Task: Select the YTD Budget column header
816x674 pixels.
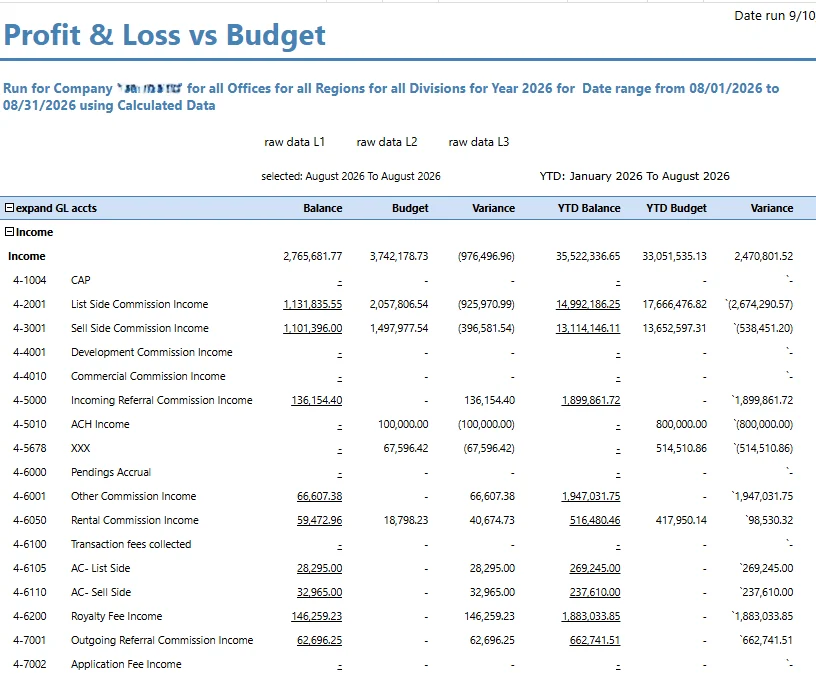Action: tap(677, 208)
